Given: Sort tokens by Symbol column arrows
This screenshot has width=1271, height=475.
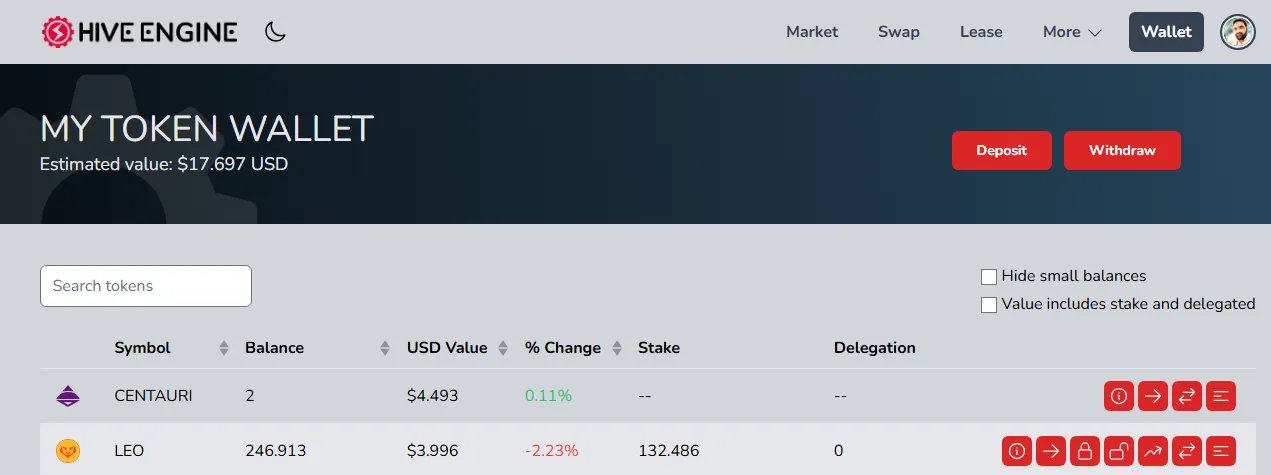Looking at the screenshot, I should point(224,348).
